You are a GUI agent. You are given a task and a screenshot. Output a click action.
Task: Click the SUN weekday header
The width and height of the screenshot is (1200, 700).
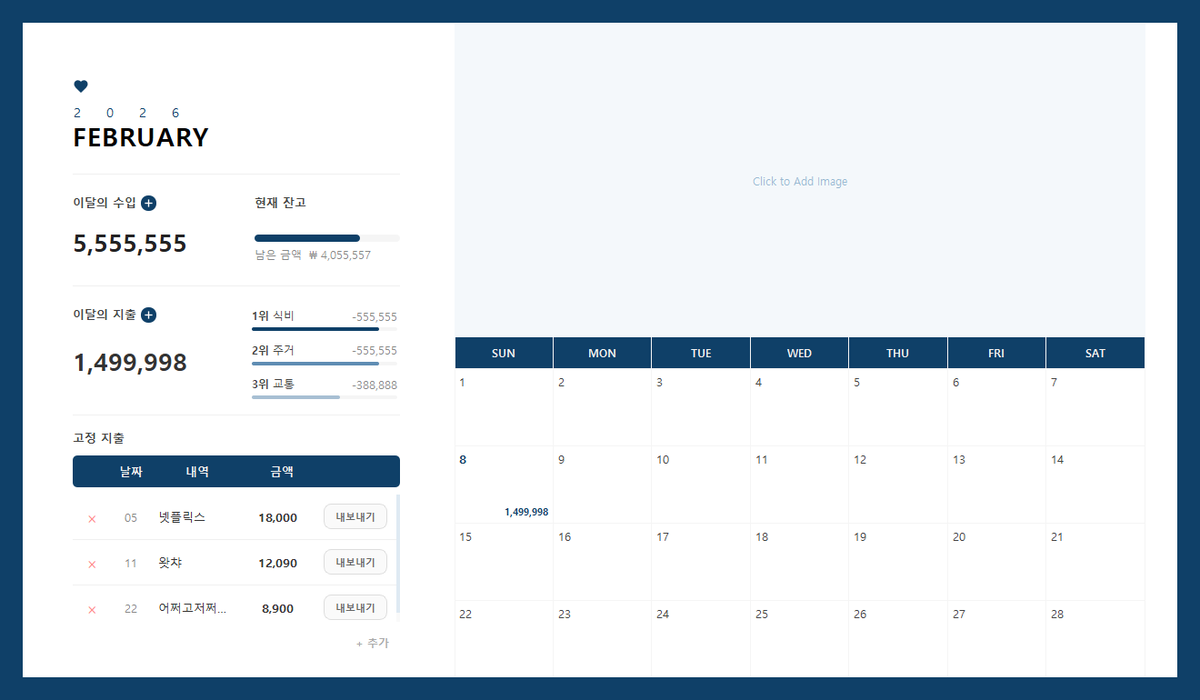point(504,353)
